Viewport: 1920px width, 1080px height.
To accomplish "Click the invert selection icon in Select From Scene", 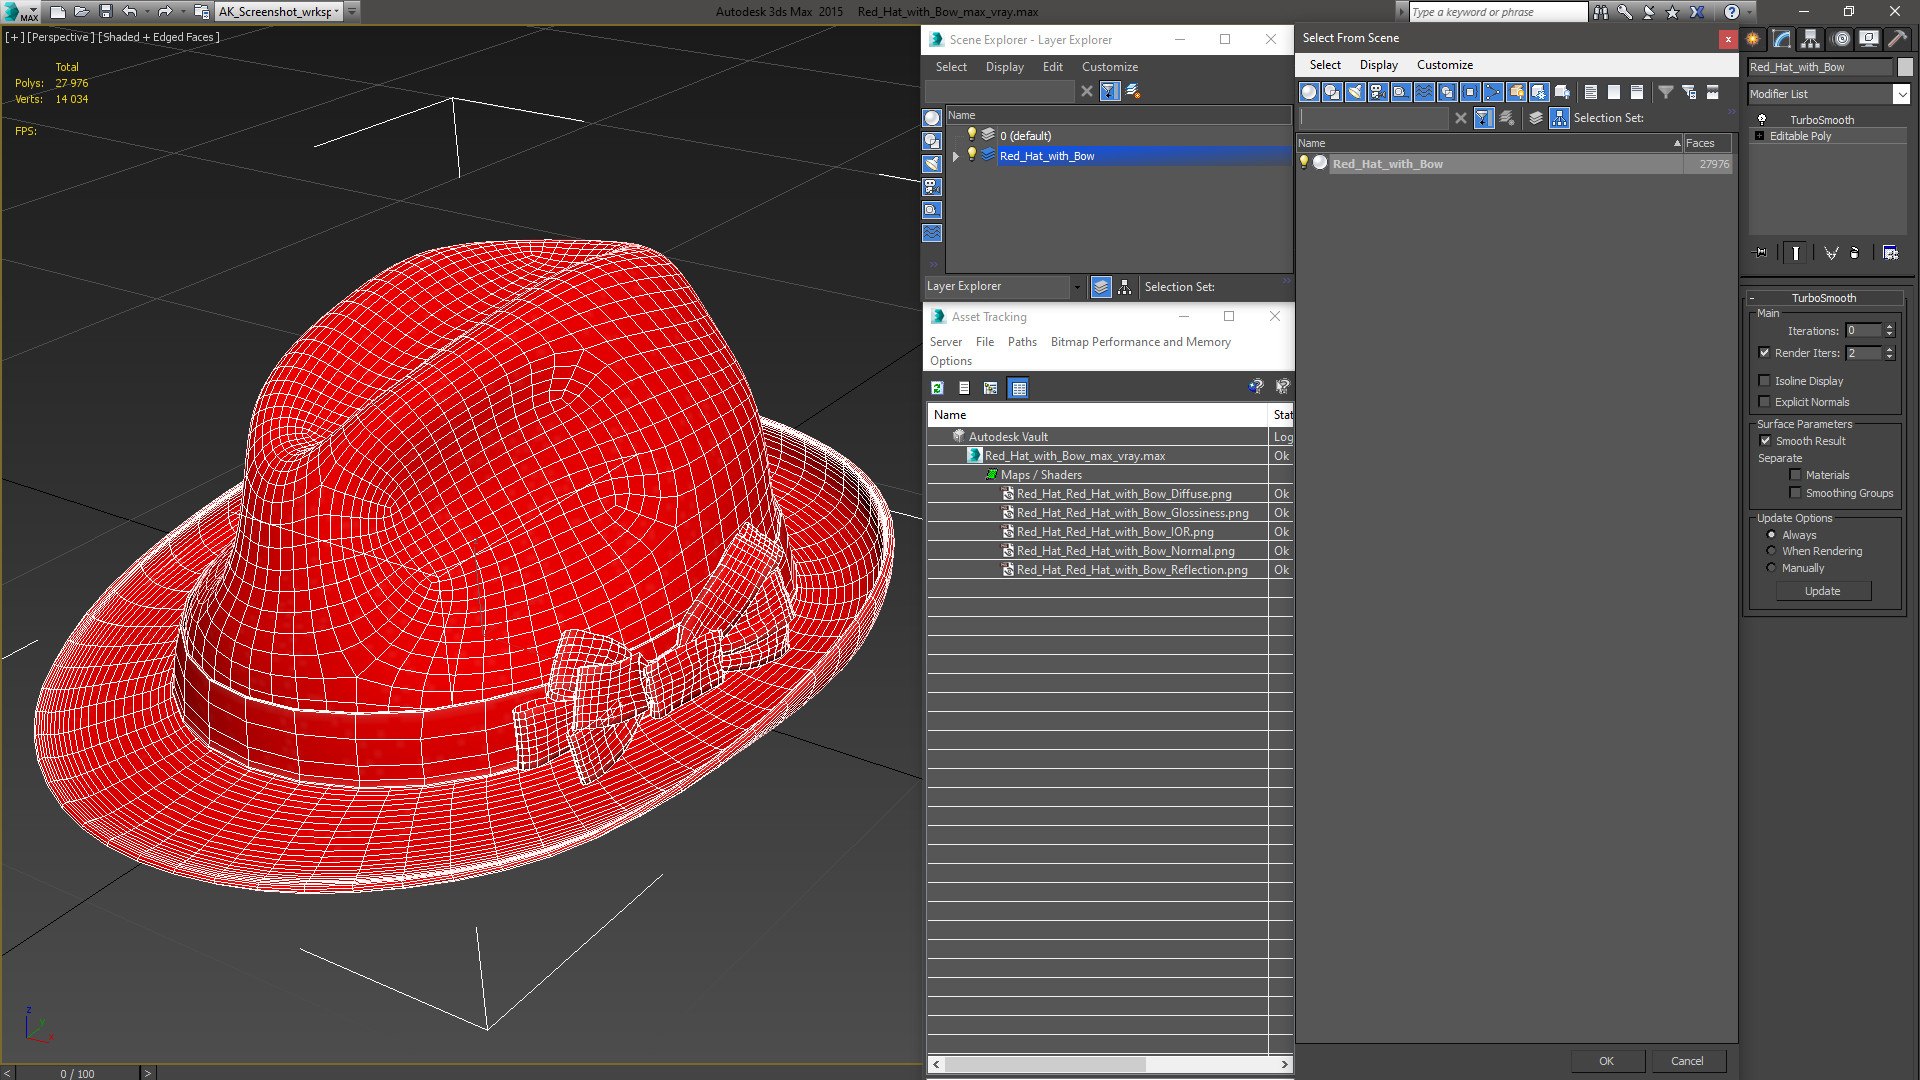I will coord(1637,92).
